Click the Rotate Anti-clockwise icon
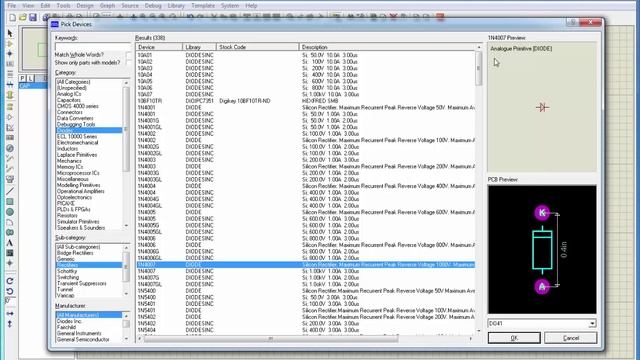640x360 pixels. [10, 291]
